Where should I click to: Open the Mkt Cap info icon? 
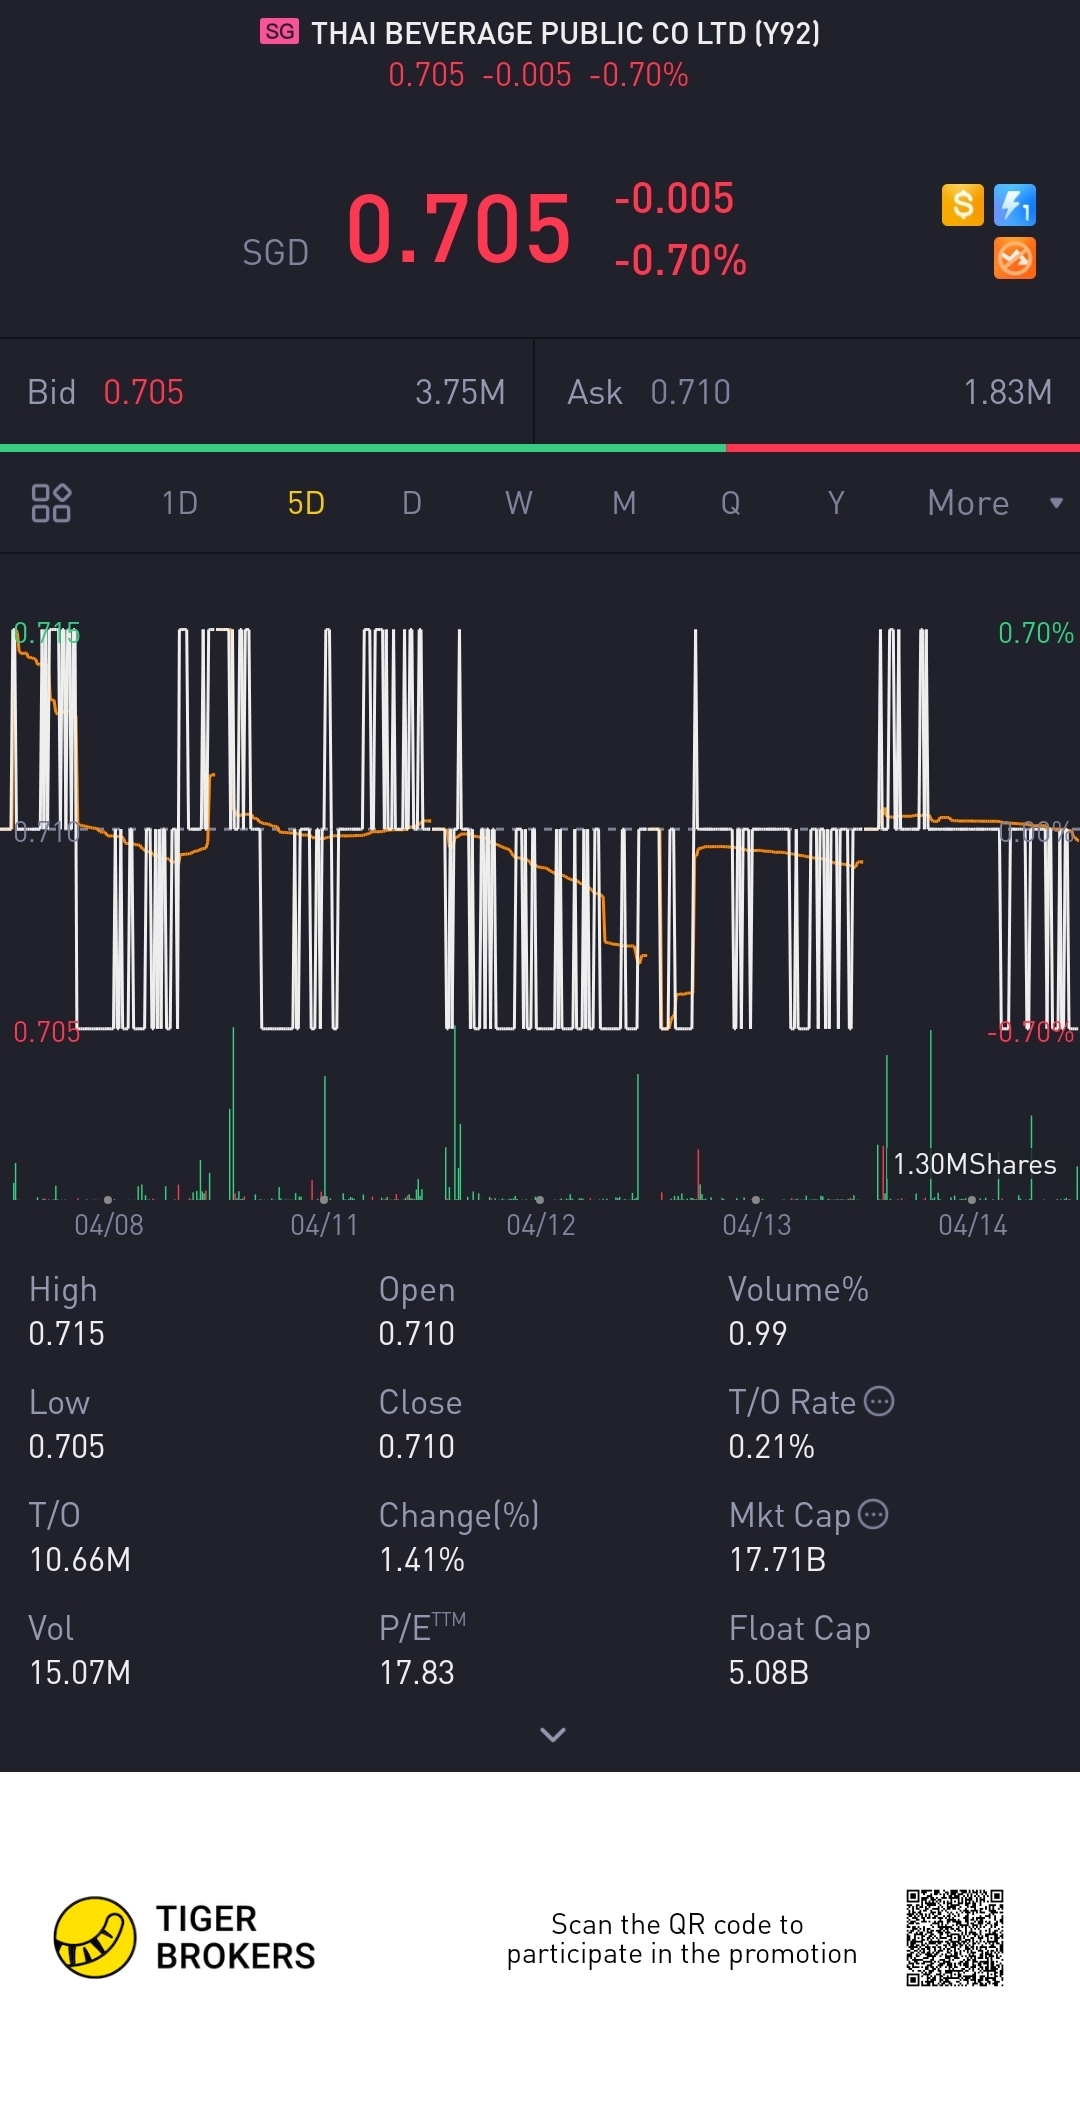(x=873, y=1514)
